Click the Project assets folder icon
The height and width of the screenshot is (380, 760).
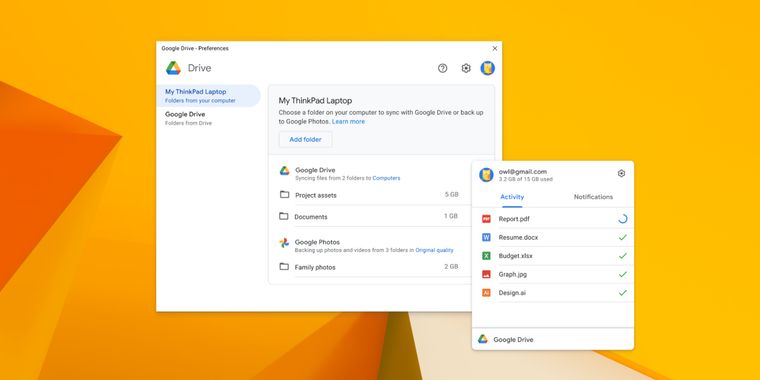[285, 194]
